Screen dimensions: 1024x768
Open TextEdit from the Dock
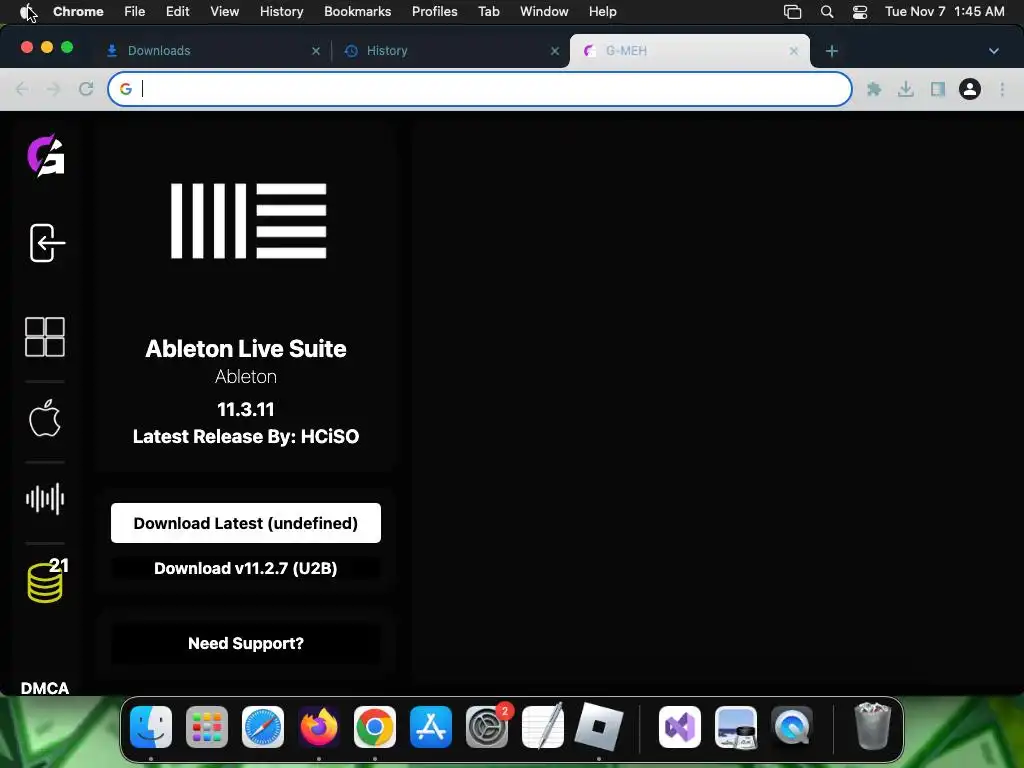543,727
